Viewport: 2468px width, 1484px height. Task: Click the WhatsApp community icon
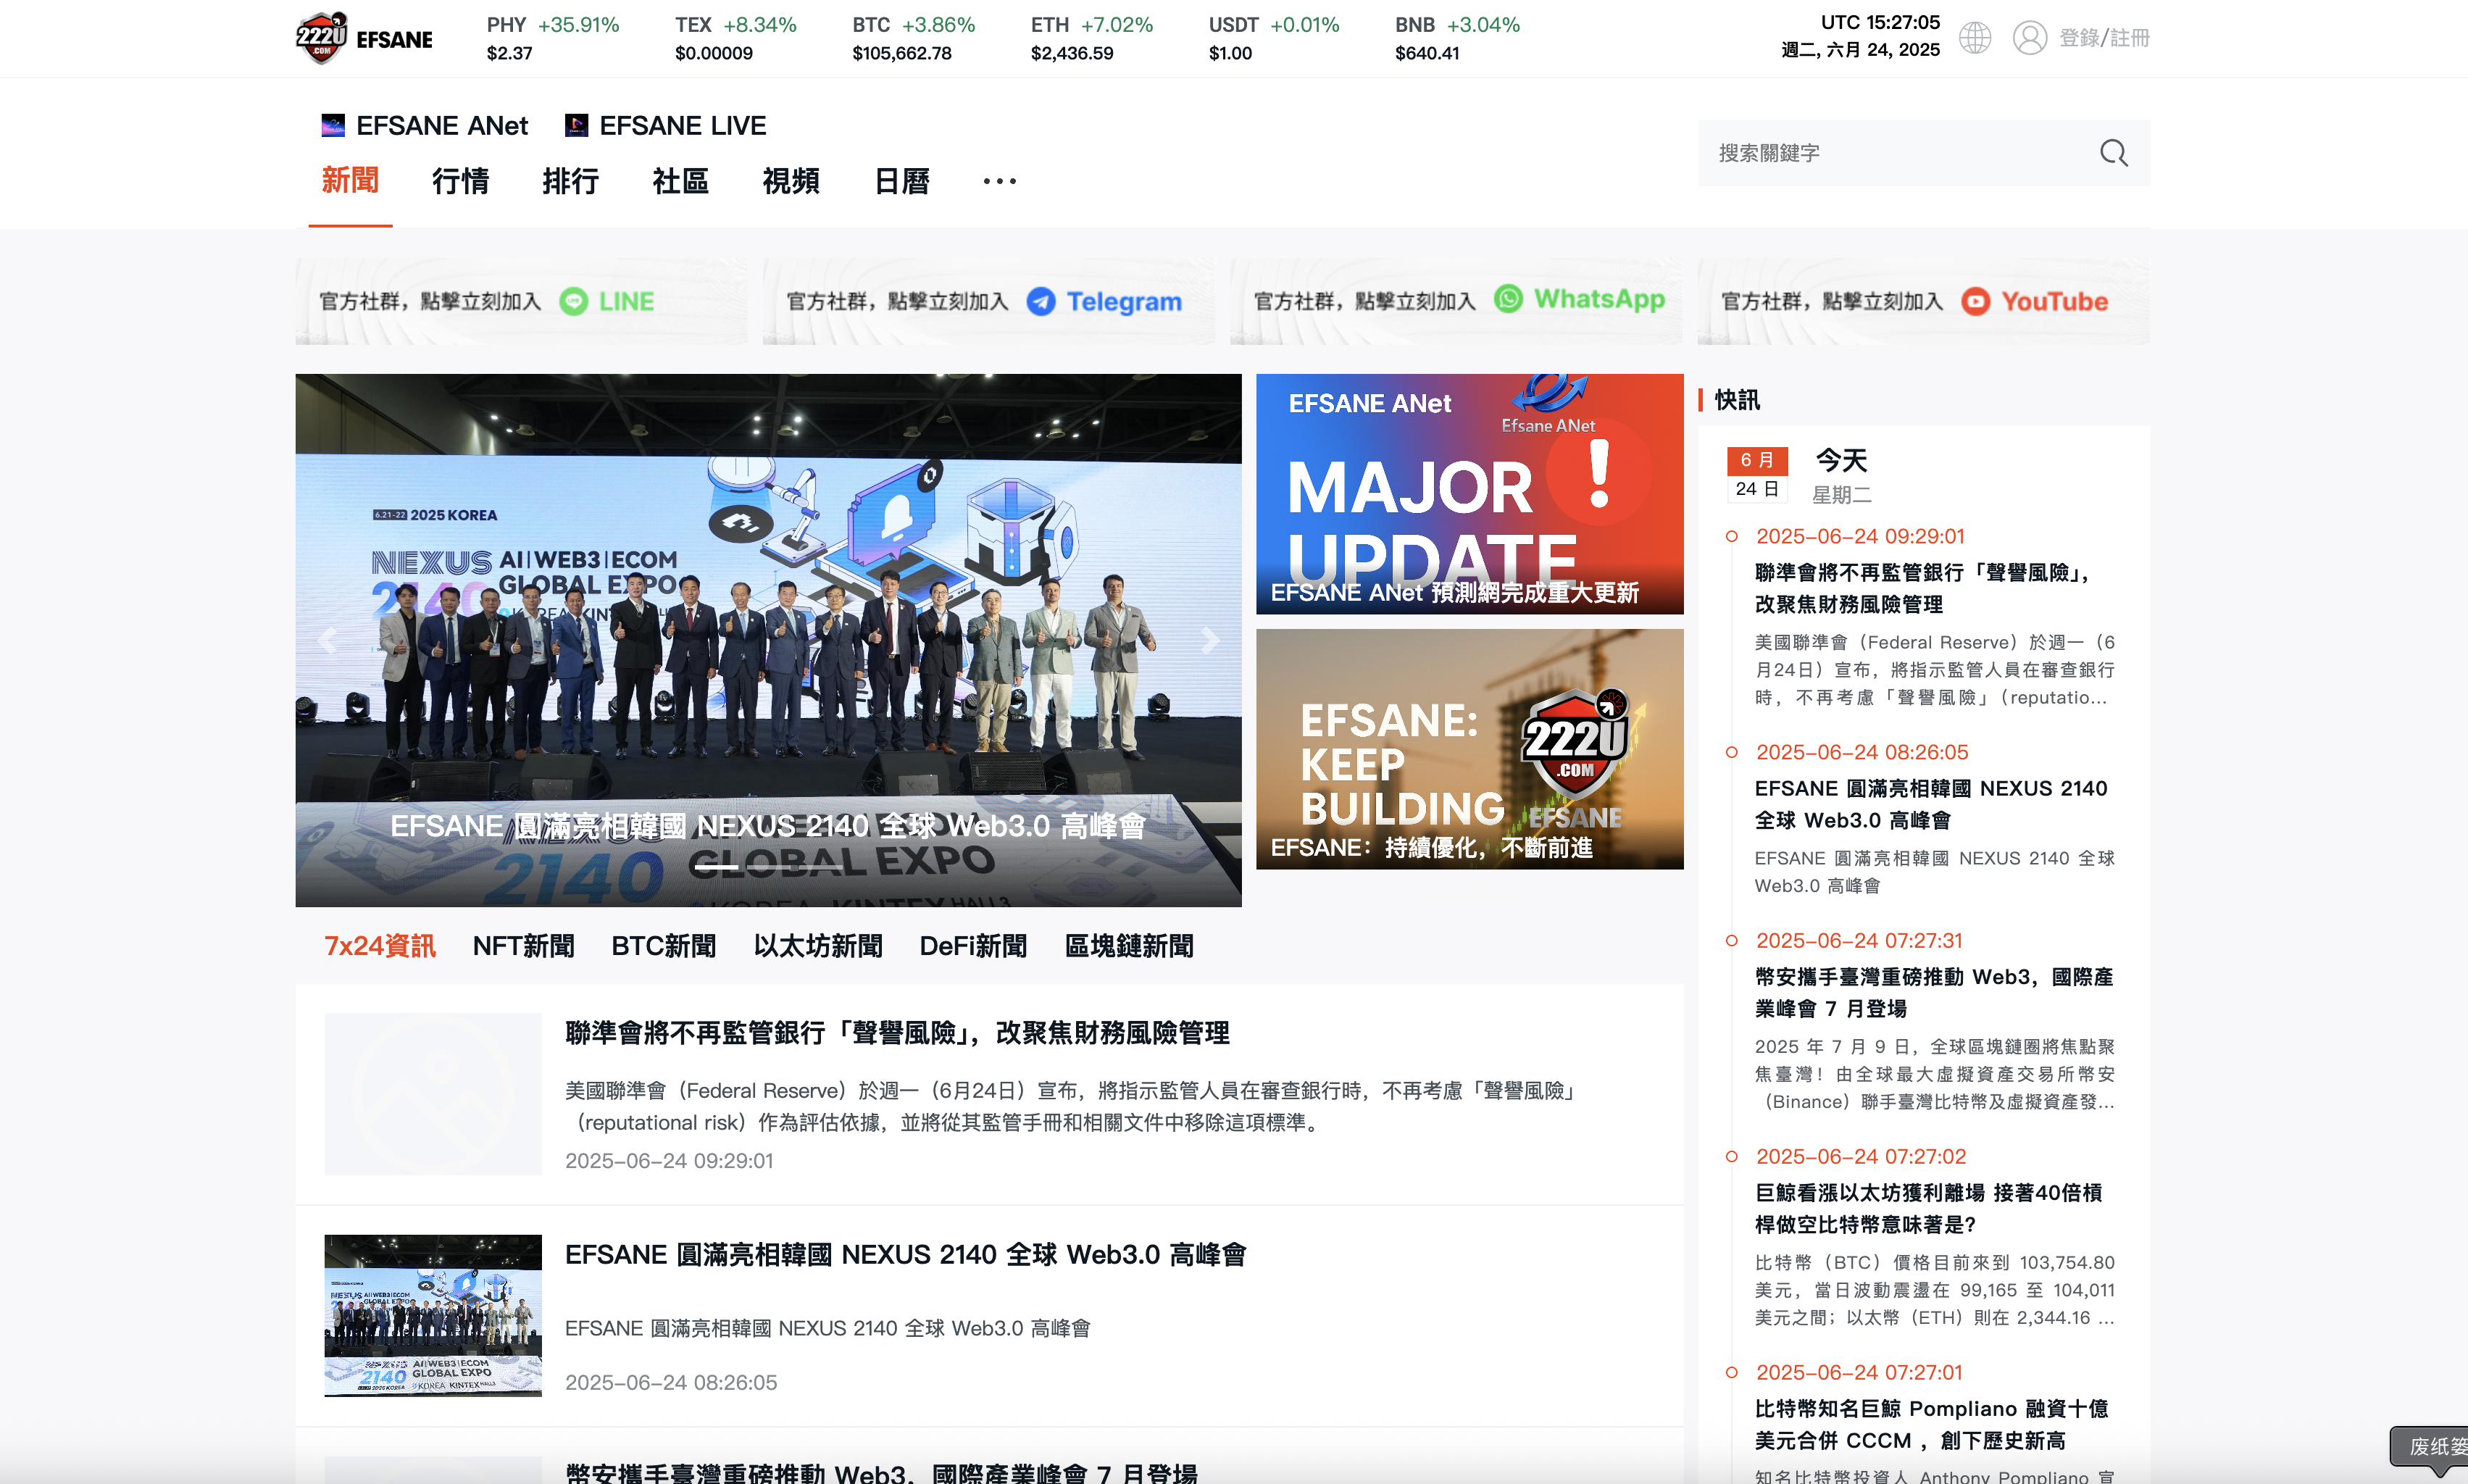[x=1508, y=299]
